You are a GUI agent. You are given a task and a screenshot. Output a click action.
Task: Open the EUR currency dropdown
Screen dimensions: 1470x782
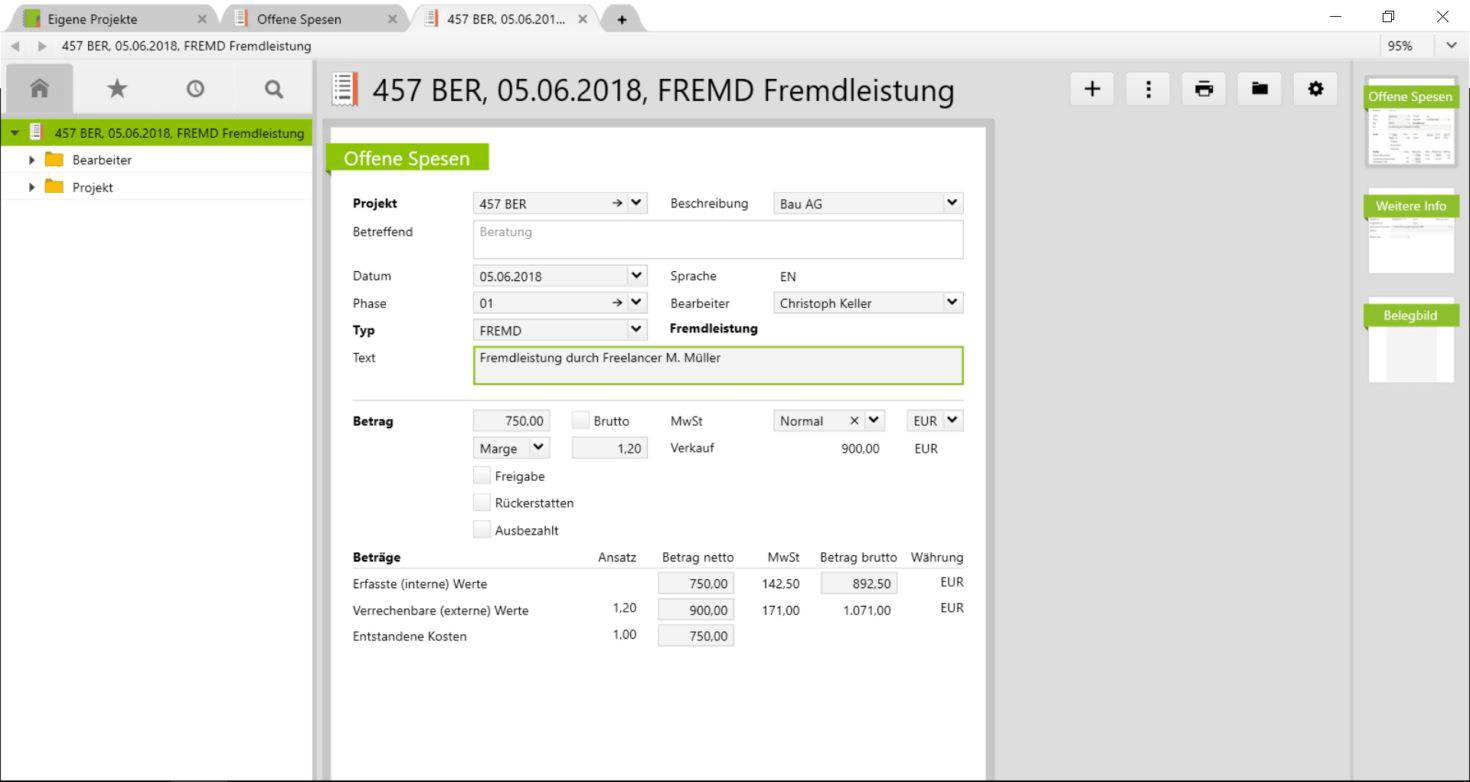pos(951,421)
